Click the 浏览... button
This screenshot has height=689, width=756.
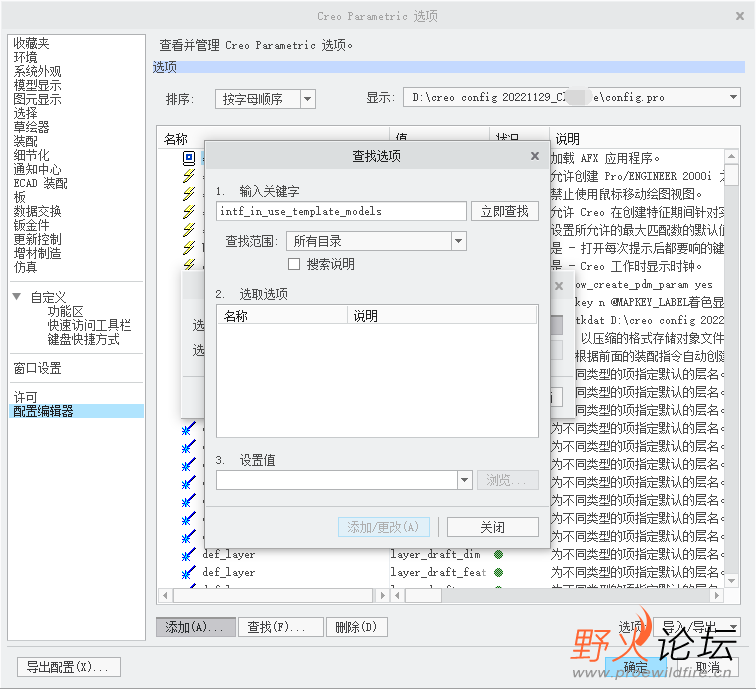(x=507, y=480)
